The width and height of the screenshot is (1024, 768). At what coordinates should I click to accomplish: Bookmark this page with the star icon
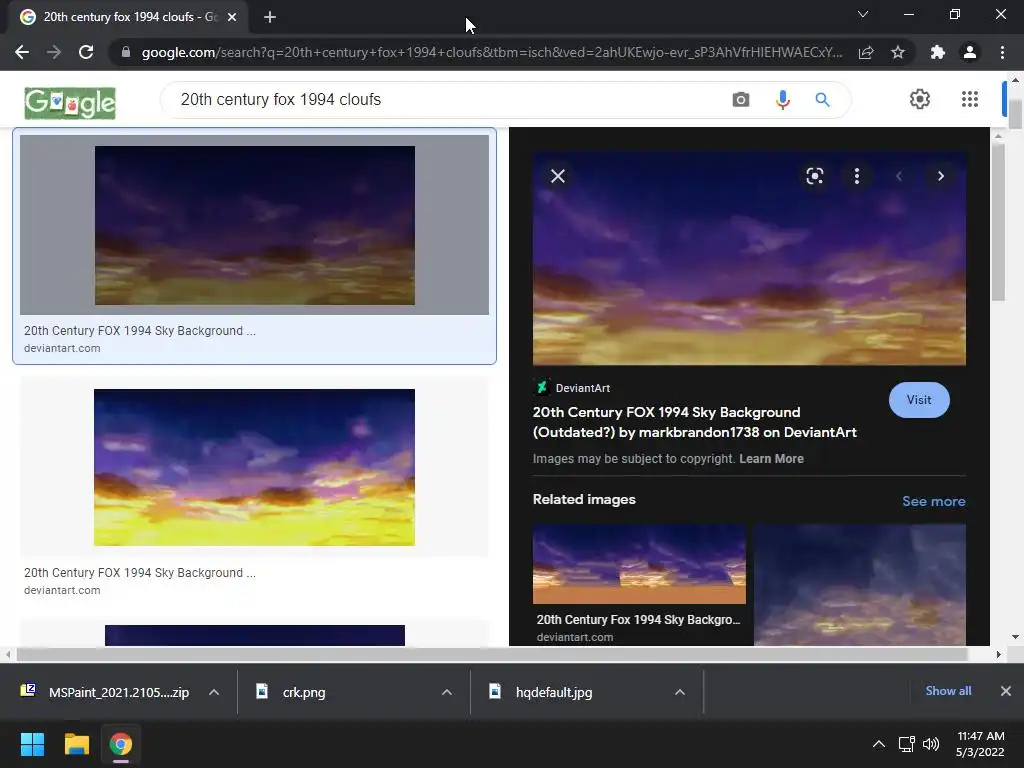pos(898,52)
